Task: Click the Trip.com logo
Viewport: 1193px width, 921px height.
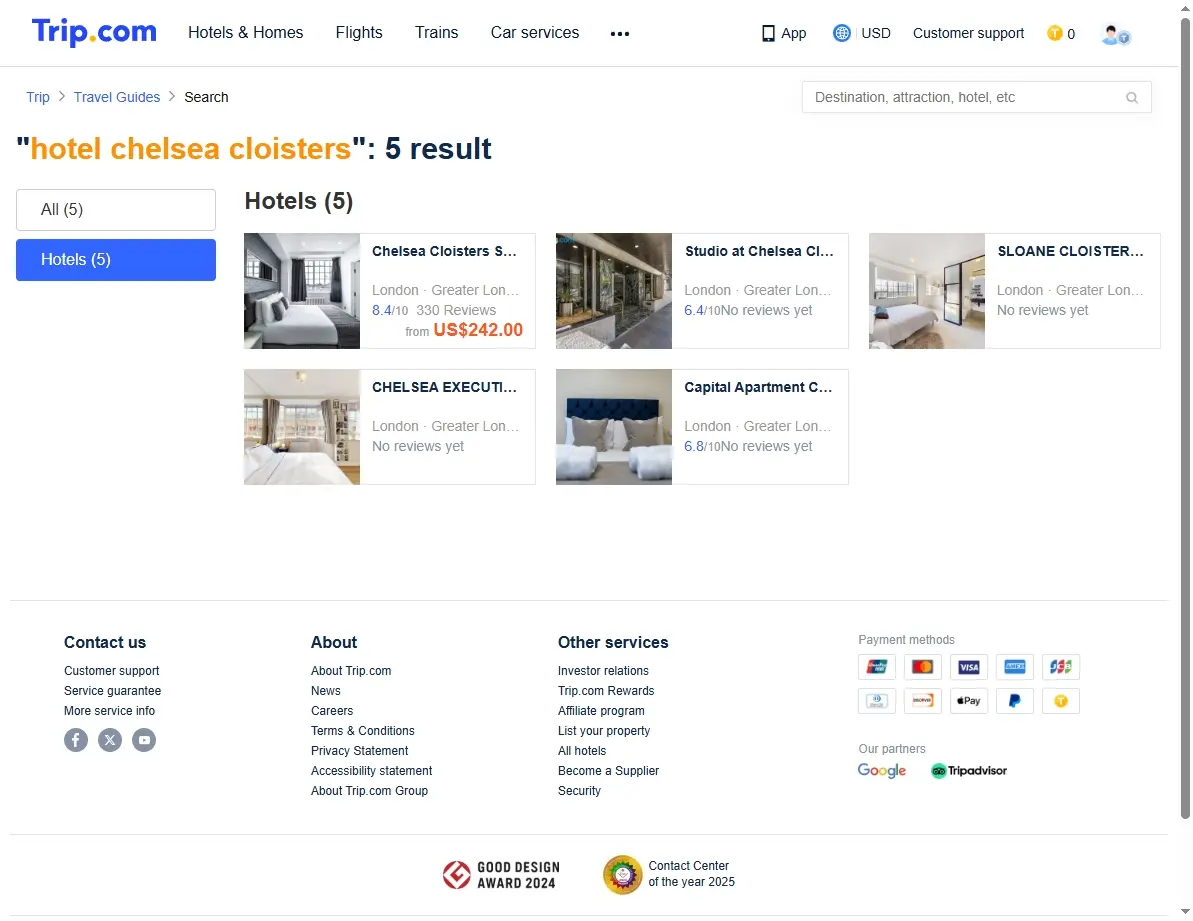Action: tap(94, 32)
